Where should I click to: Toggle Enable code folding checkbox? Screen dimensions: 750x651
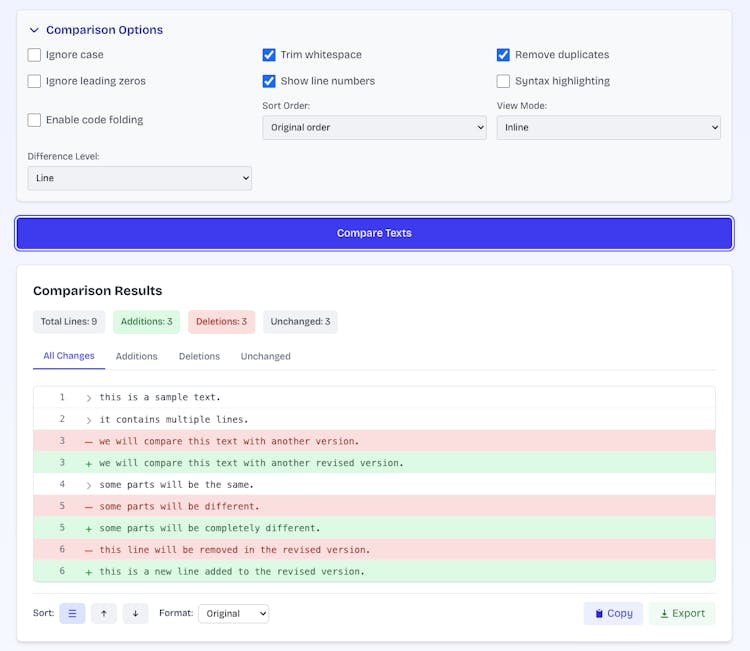pos(34,120)
